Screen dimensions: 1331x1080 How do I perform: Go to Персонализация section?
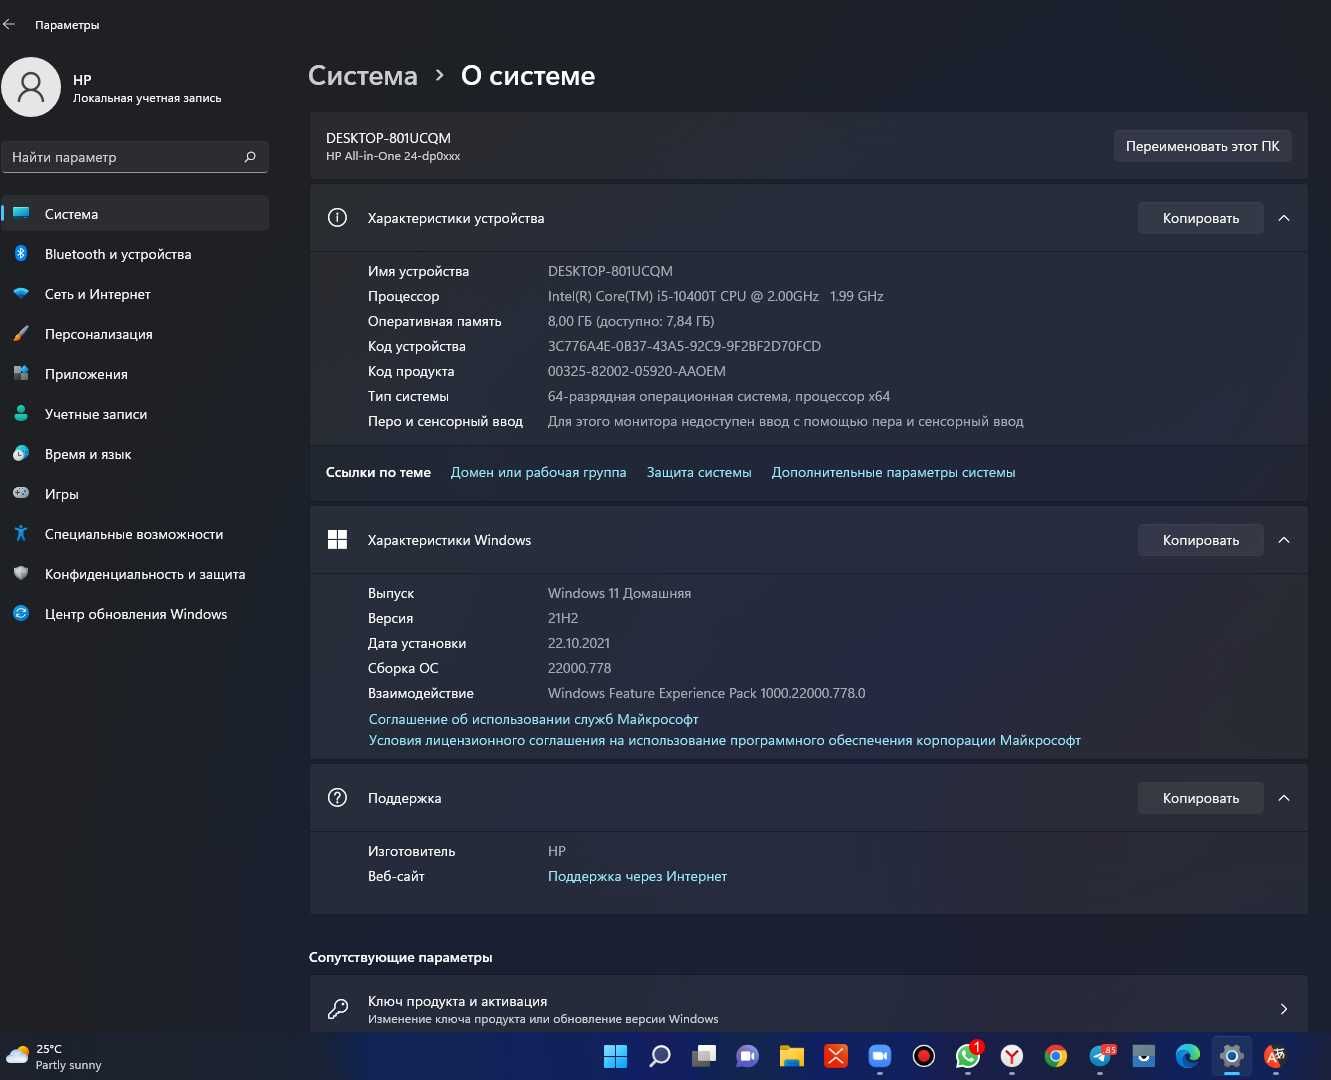coord(135,334)
